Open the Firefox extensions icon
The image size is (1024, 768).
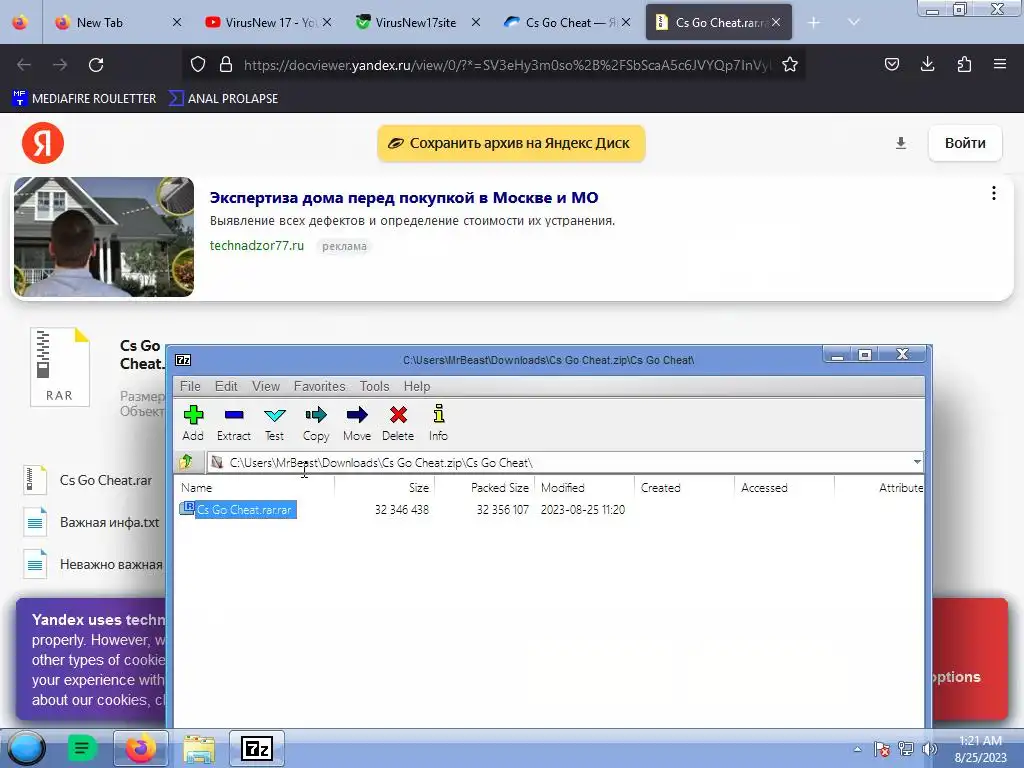[964, 64]
